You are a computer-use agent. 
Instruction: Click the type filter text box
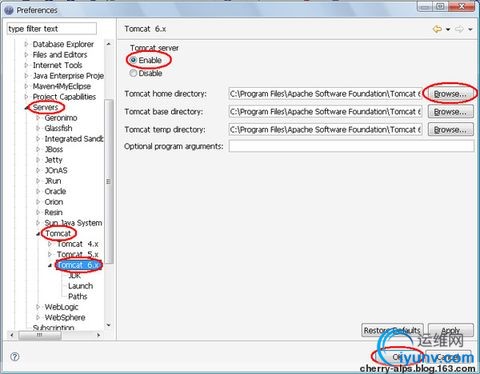[52, 29]
